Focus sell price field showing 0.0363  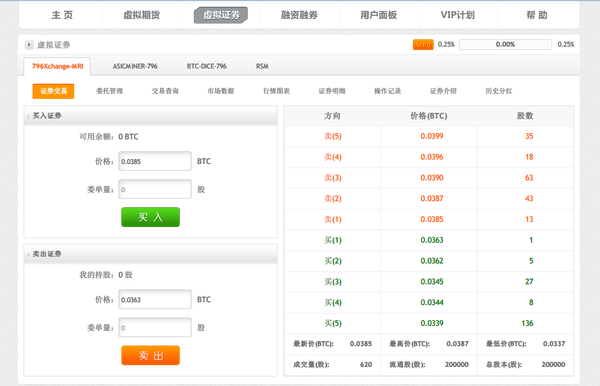point(155,300)
